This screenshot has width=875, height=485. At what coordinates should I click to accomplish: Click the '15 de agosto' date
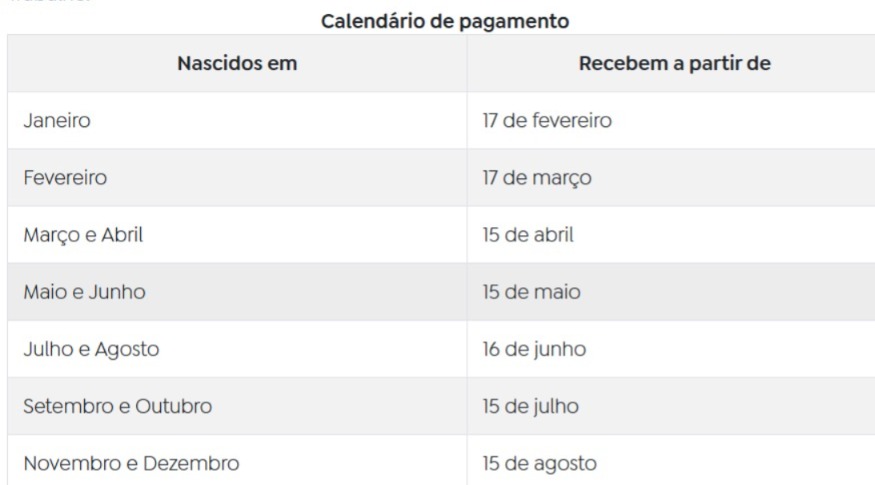[540, 464]
